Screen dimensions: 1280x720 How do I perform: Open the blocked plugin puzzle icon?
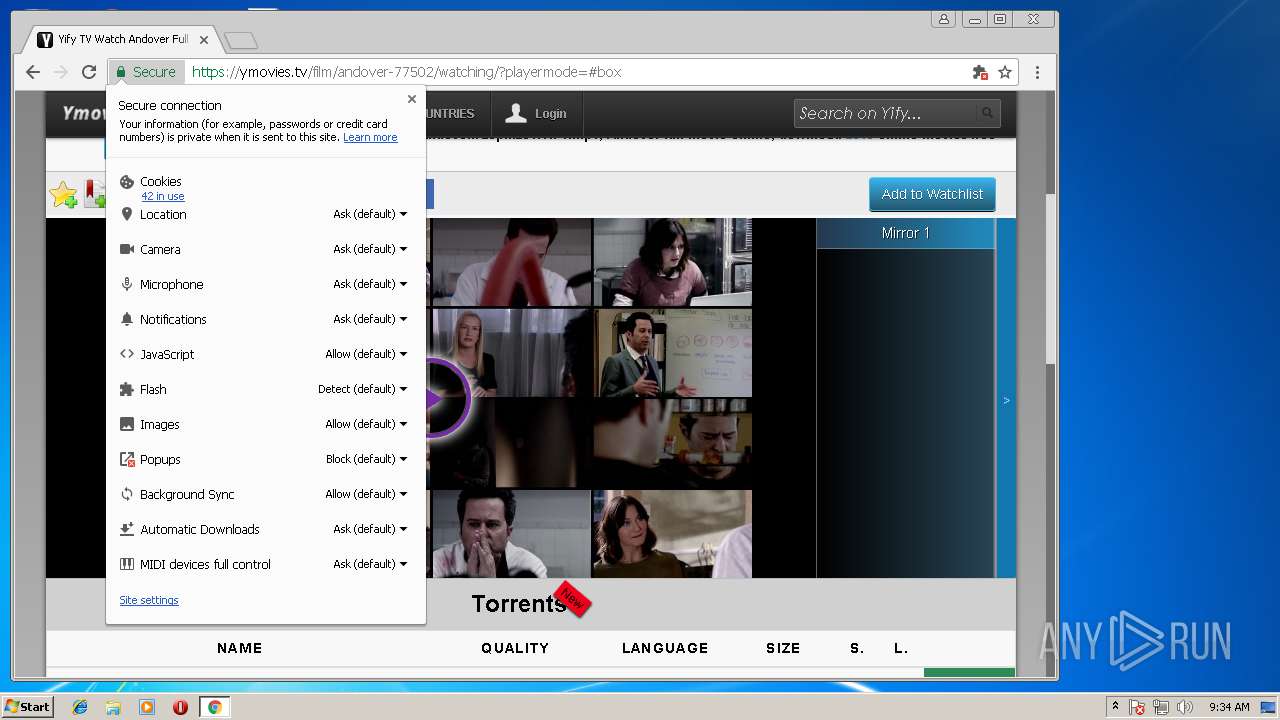[980, 72]
